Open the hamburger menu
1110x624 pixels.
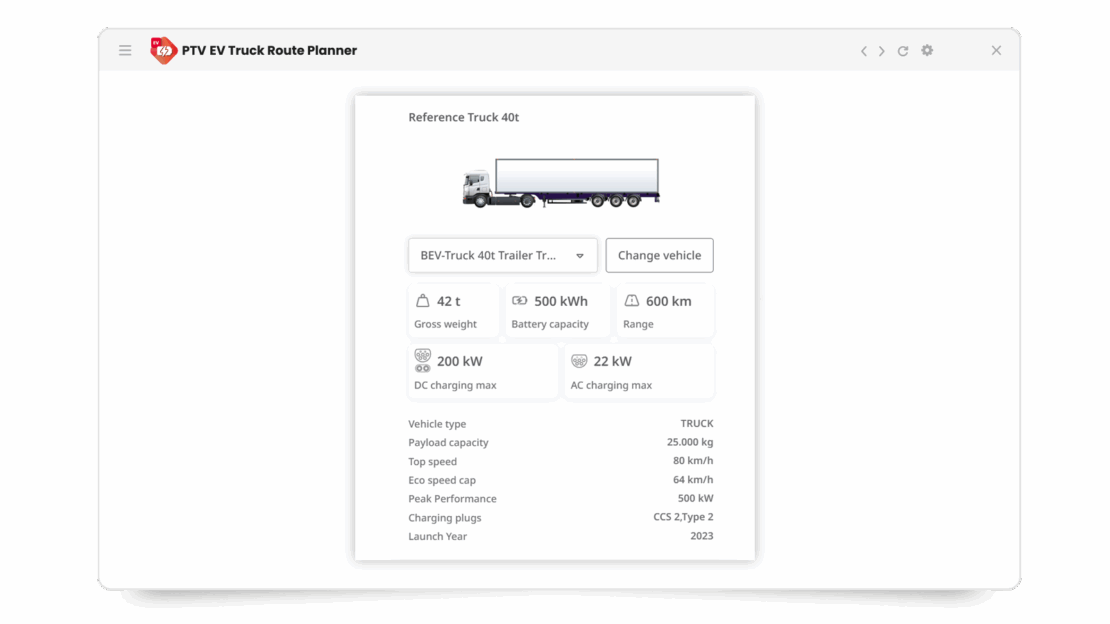click(x=125, y=50)
